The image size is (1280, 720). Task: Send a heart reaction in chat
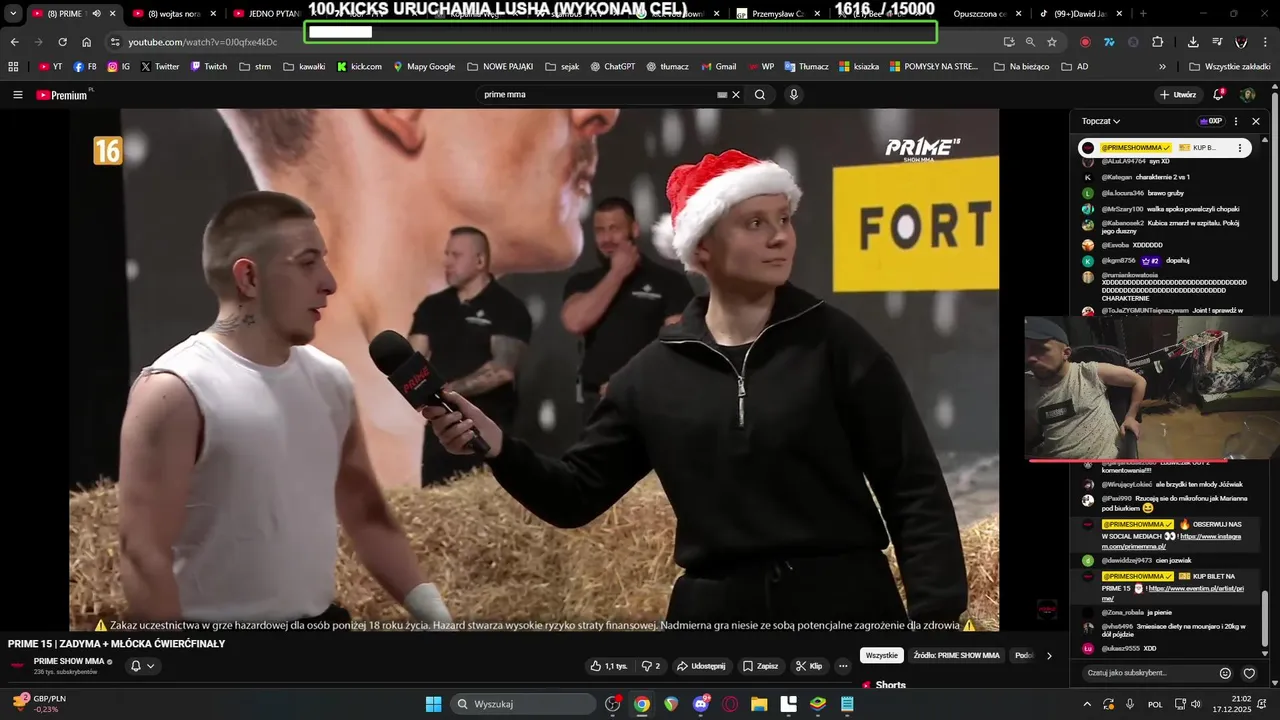coord(1249,673)
